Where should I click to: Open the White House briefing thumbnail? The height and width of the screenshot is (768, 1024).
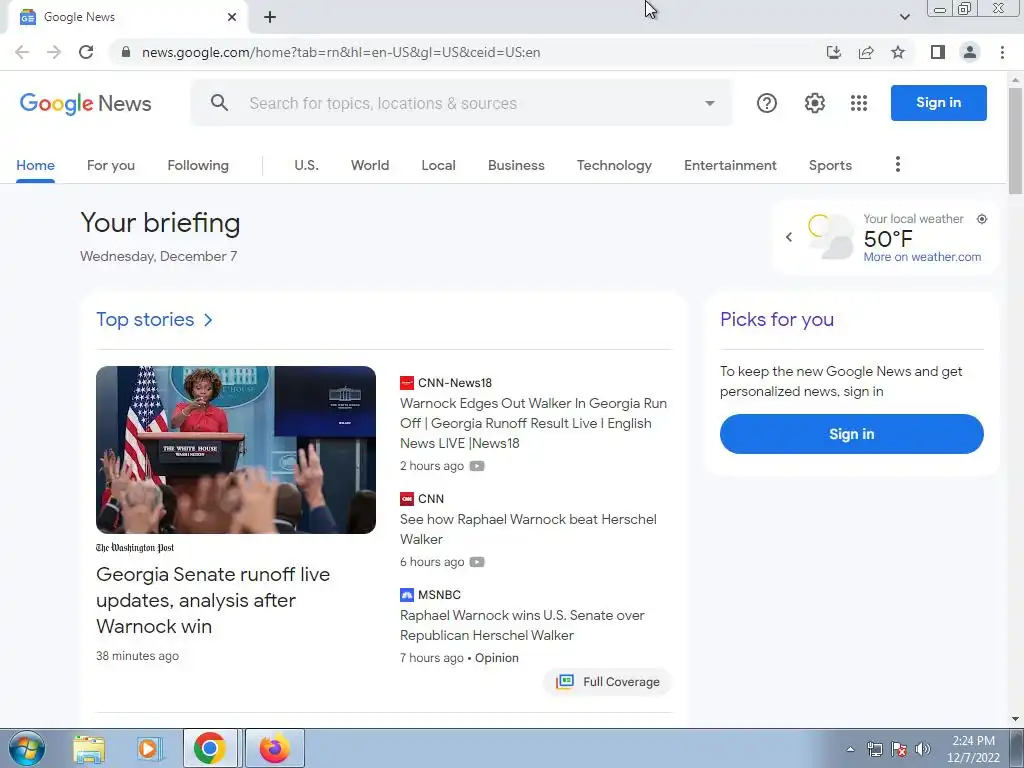coord(236,449)
